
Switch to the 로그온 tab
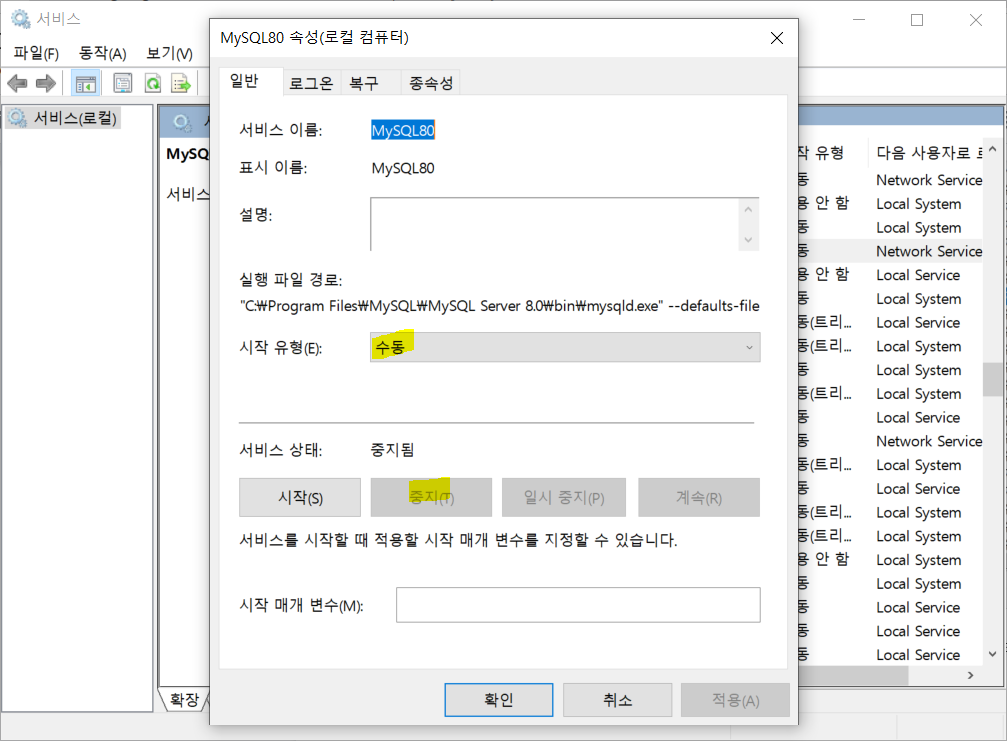point(311,83)
